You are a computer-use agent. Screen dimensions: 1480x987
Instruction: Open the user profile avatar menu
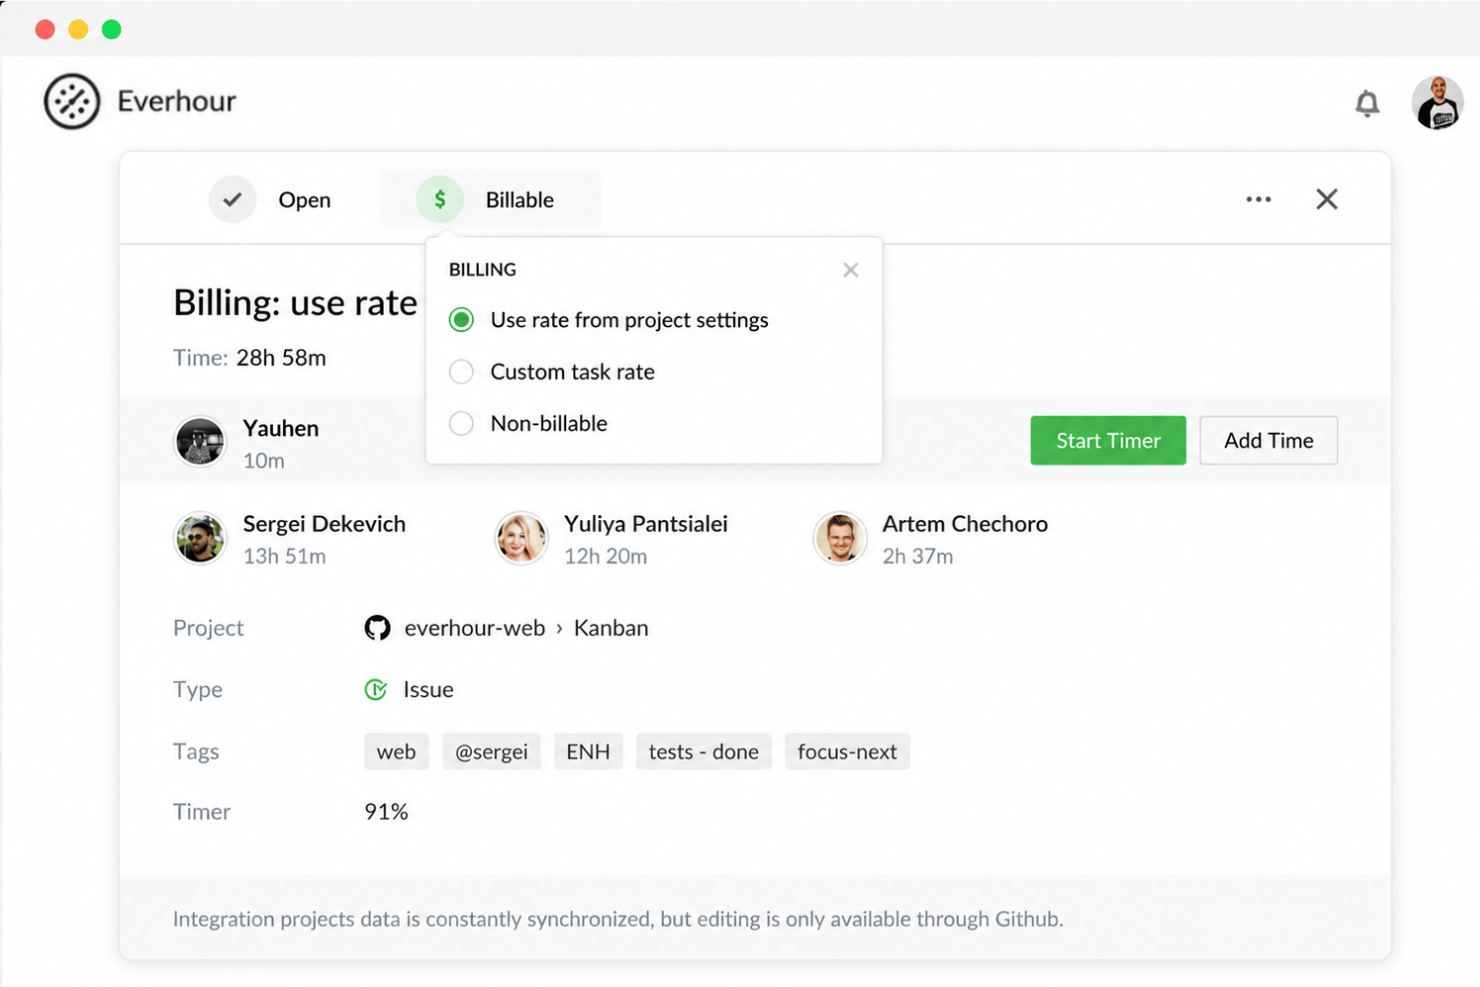[1438, 102]
